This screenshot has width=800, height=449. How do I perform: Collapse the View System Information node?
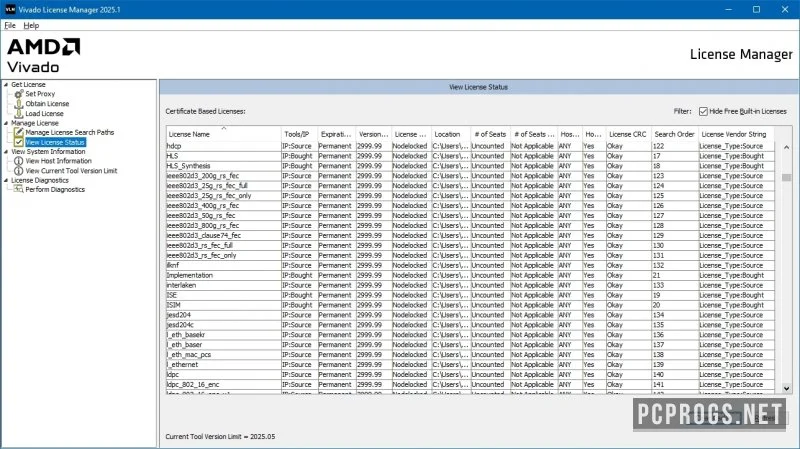pos(6,152)
